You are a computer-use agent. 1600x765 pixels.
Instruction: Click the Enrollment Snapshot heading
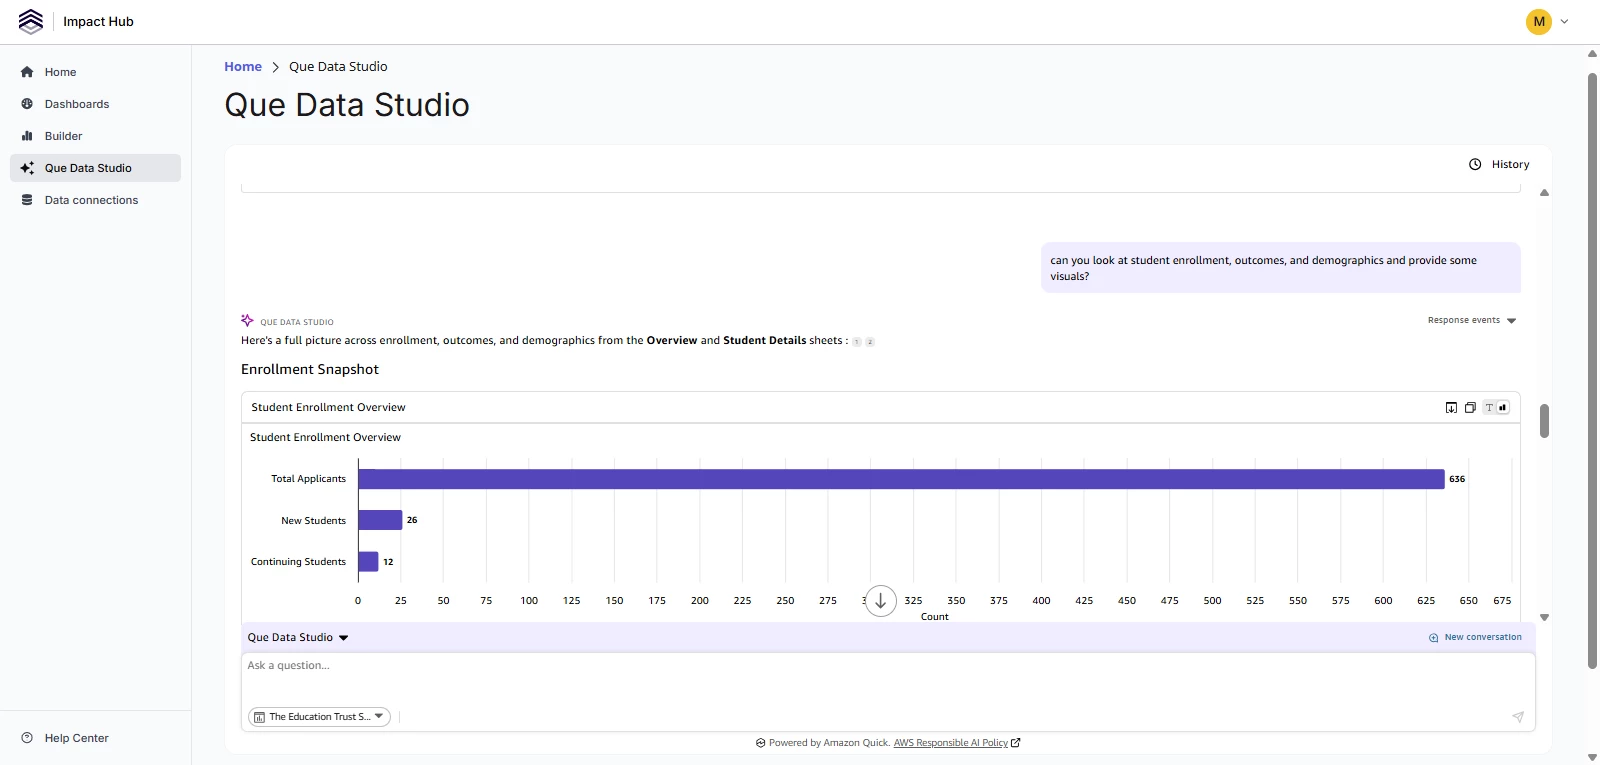310,369
